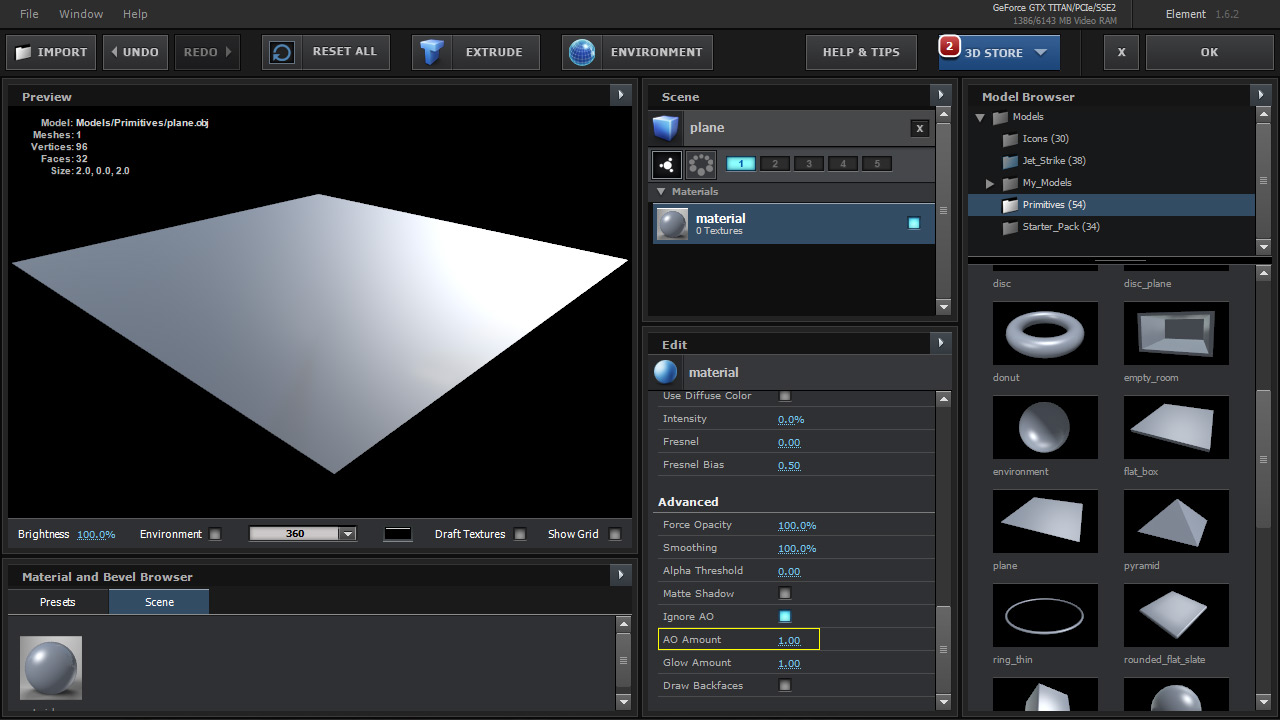Disable the Ignore AO checkbox
Image resolution: width=1280 pixels, height=720 pixels.
click(x=785, y=617)
